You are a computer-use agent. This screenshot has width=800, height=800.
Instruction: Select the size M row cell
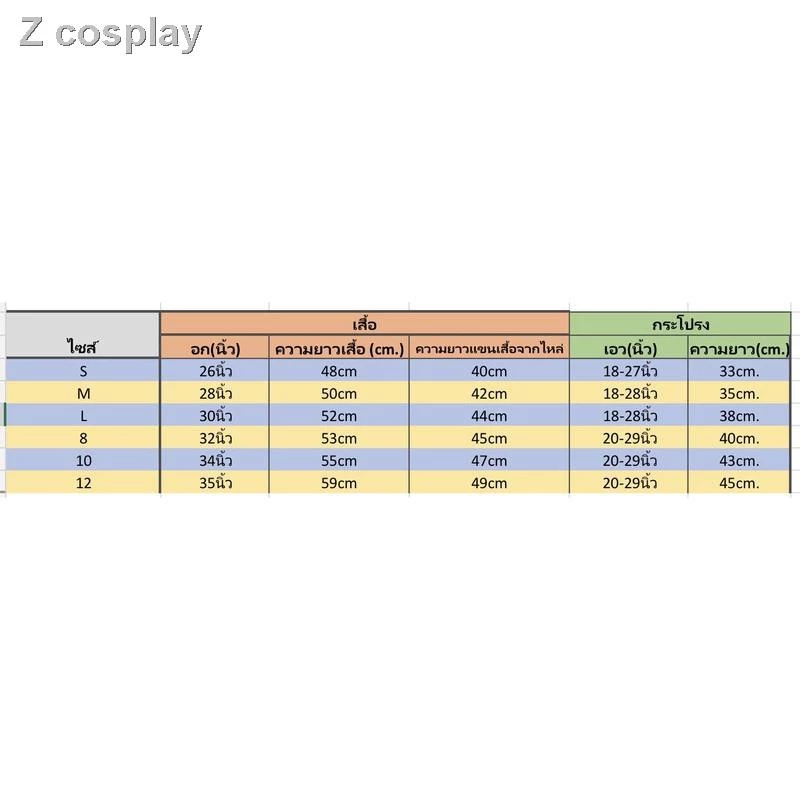[x=83, y=393]
